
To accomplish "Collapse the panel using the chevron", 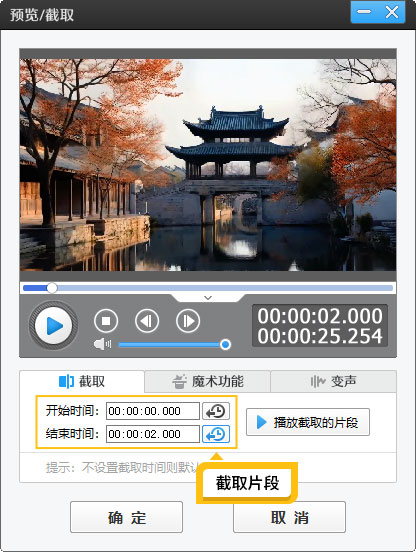I will click(208, 298).
